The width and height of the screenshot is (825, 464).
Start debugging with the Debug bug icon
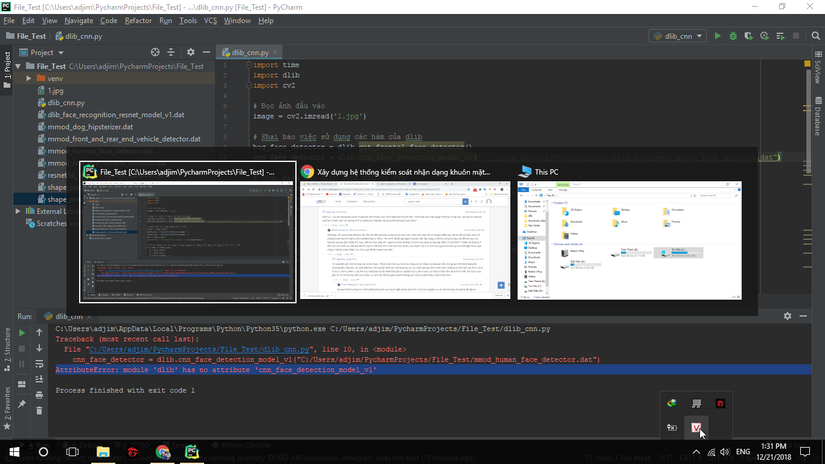(x=733, y=36)
